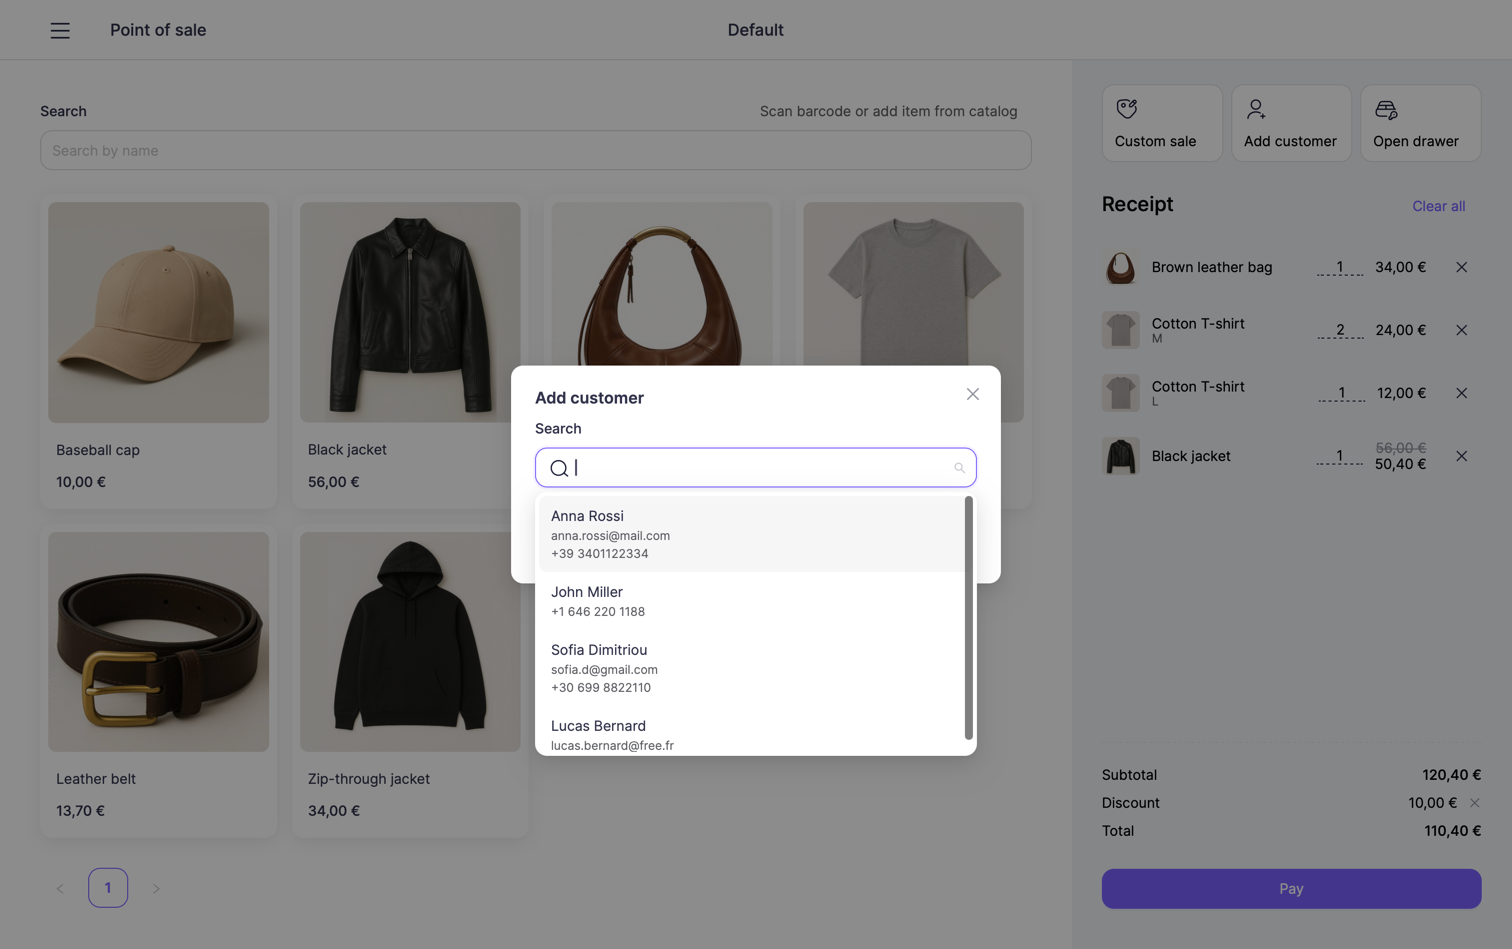The width and height of the screenshot is (1512, 949).
Task: Close the Add customer dialog
Action: 972,394
